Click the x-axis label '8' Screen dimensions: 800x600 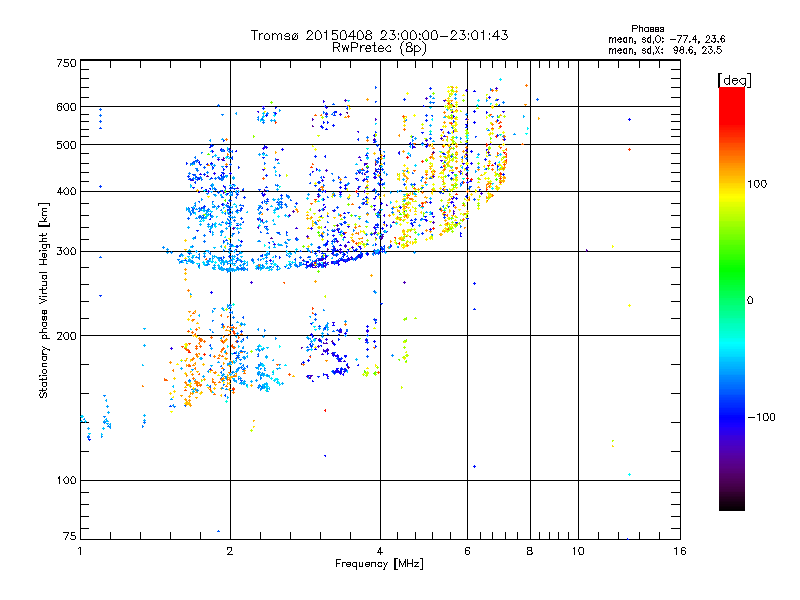pos(530,551)
